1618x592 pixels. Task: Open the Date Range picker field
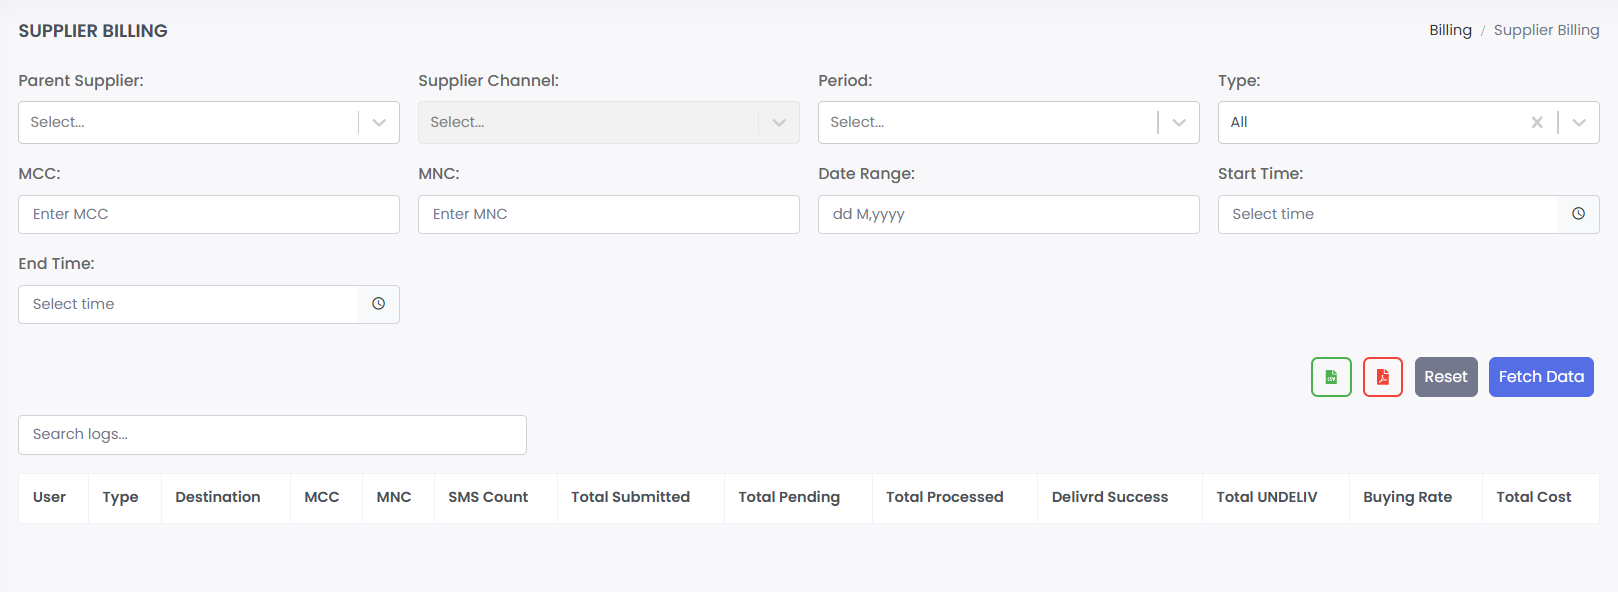tap(1009, 214)
